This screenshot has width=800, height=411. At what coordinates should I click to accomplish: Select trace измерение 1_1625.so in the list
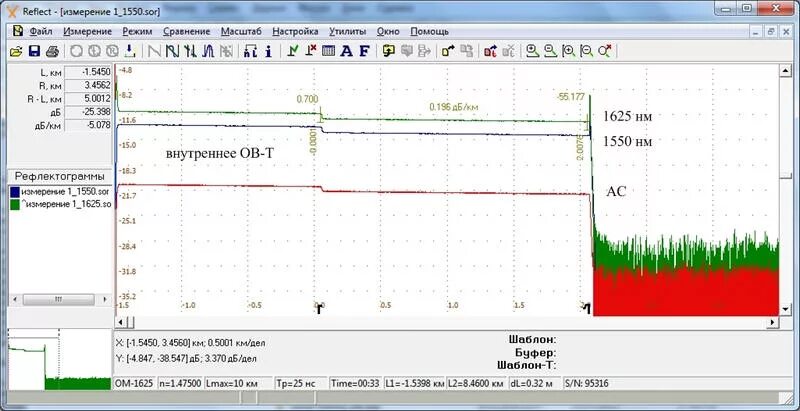point(65,204)
